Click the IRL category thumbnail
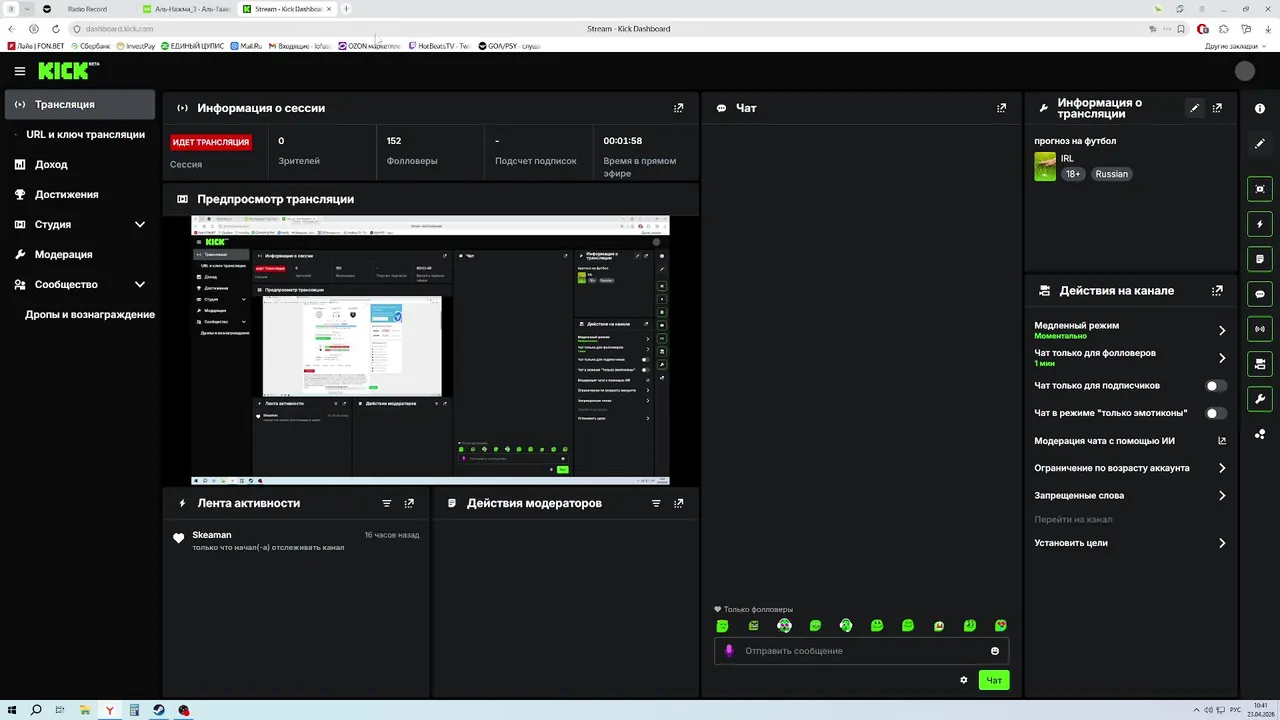This screenshot has width=1280, height=720. (x=1045, y=166)
